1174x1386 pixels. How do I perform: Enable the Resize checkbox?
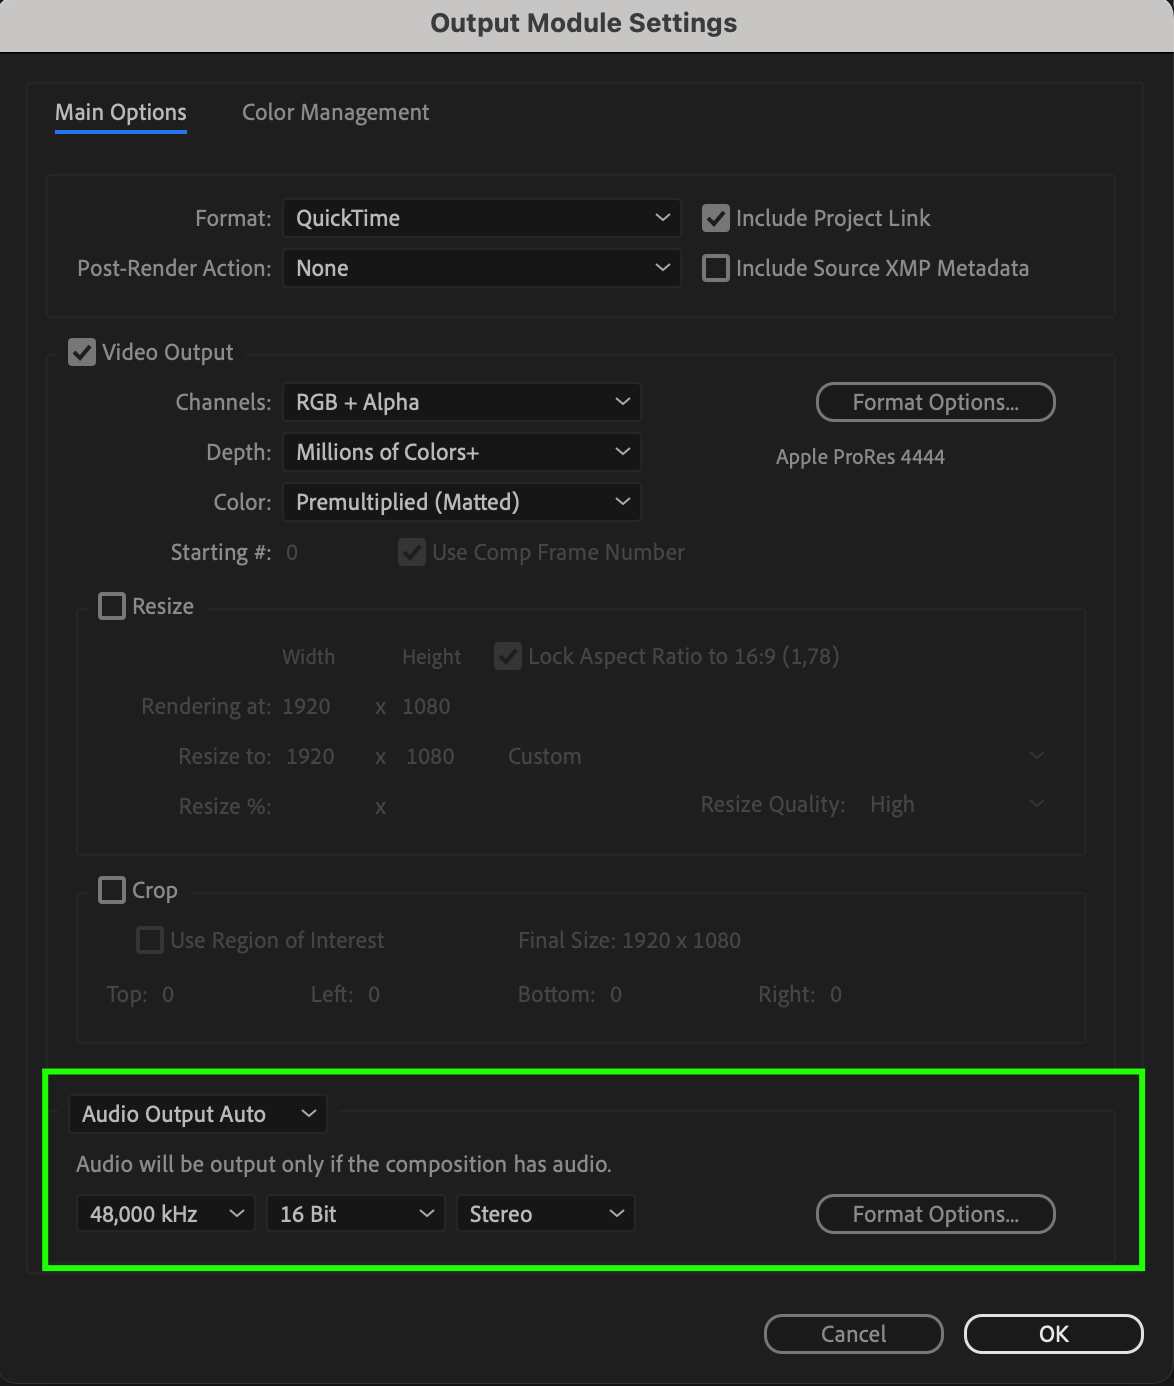(111, 606)
